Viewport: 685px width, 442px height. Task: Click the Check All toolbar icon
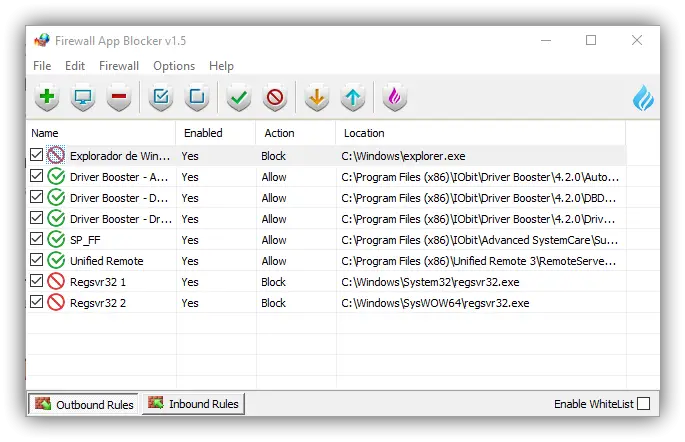pos(161,97)
